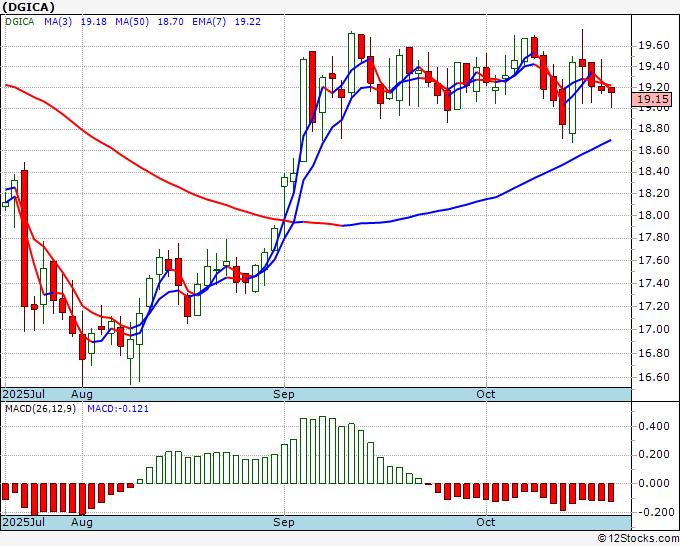Click the Oct marker on the price chart axis
The height and width of the screenshot is (546, 680).
(486, 394)
